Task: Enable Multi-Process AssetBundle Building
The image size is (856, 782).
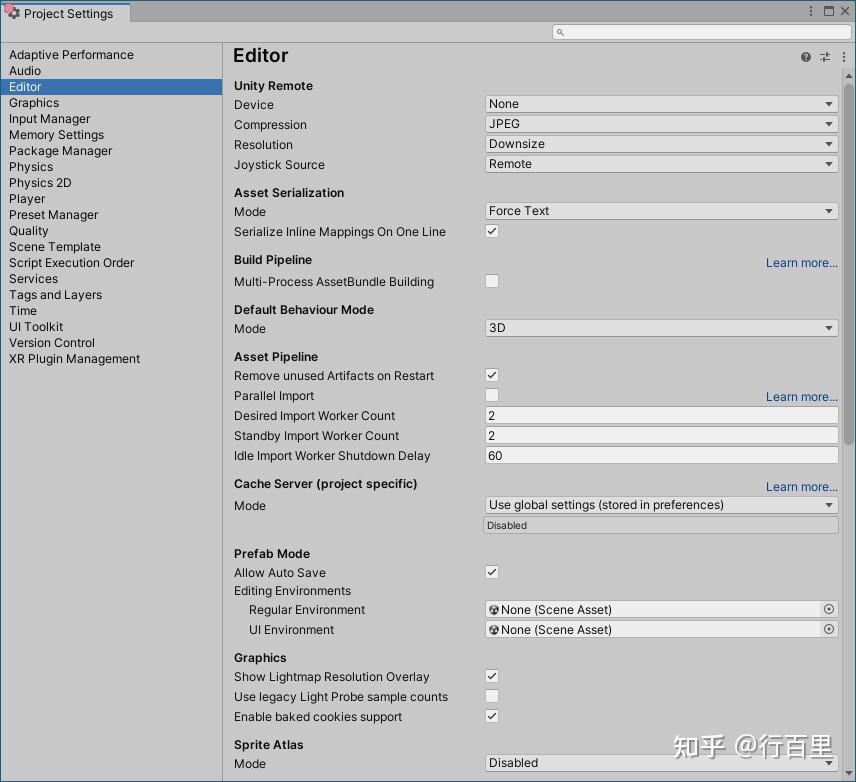Action: click(492, 282)
